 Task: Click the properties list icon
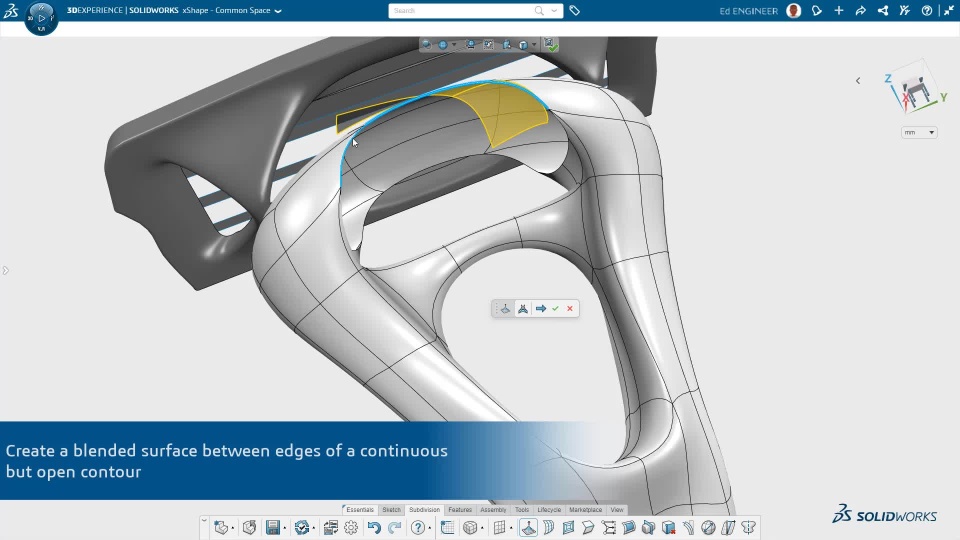[x=331, y=527]
